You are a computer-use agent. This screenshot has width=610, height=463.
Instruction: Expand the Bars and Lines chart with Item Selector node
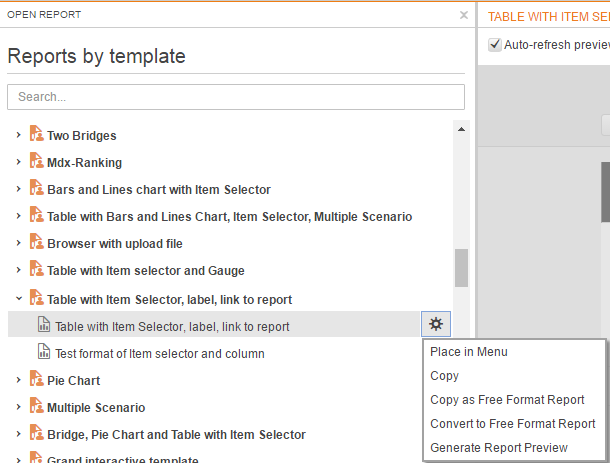(x=18, y=189)
